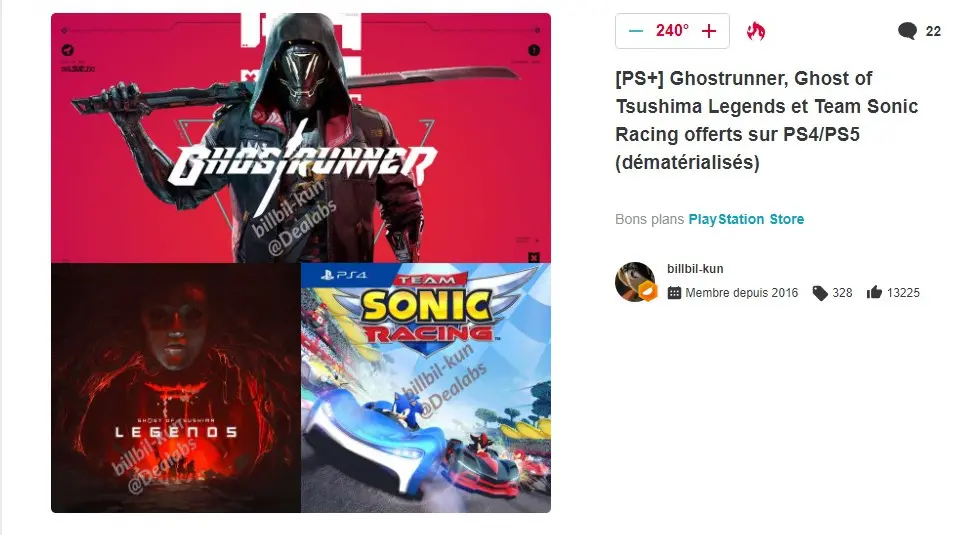Click the 22 comments count
Image resolution: width=957 pixels, height=535 pixels.
pos(933,31)
